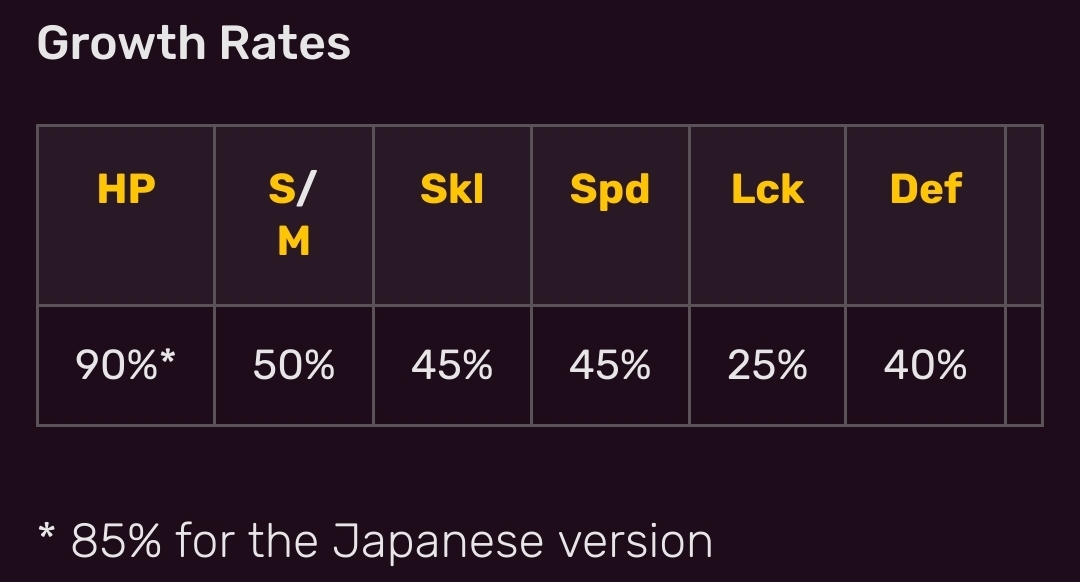Screen dimensions: 1080x582
Task: Select the 45% Skl growth cell
Action: tap(452, 366)
